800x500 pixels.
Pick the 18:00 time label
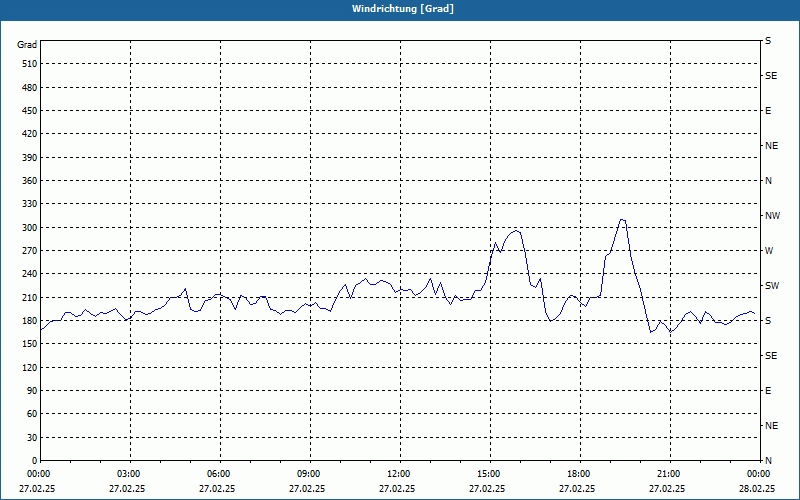[580, 473]
